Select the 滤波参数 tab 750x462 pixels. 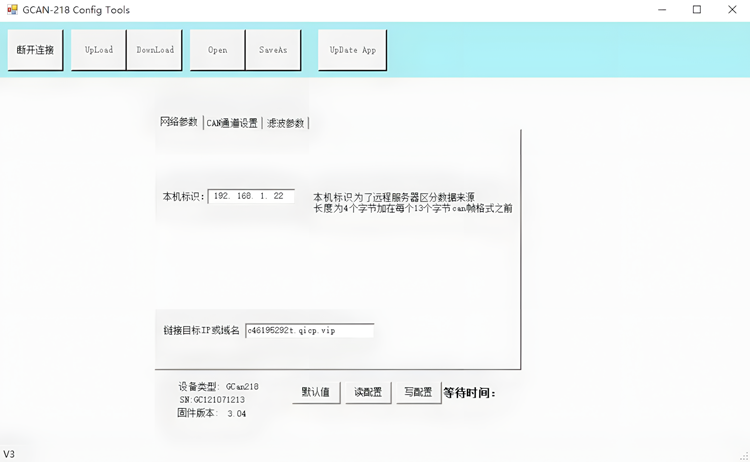click(285, 124)
